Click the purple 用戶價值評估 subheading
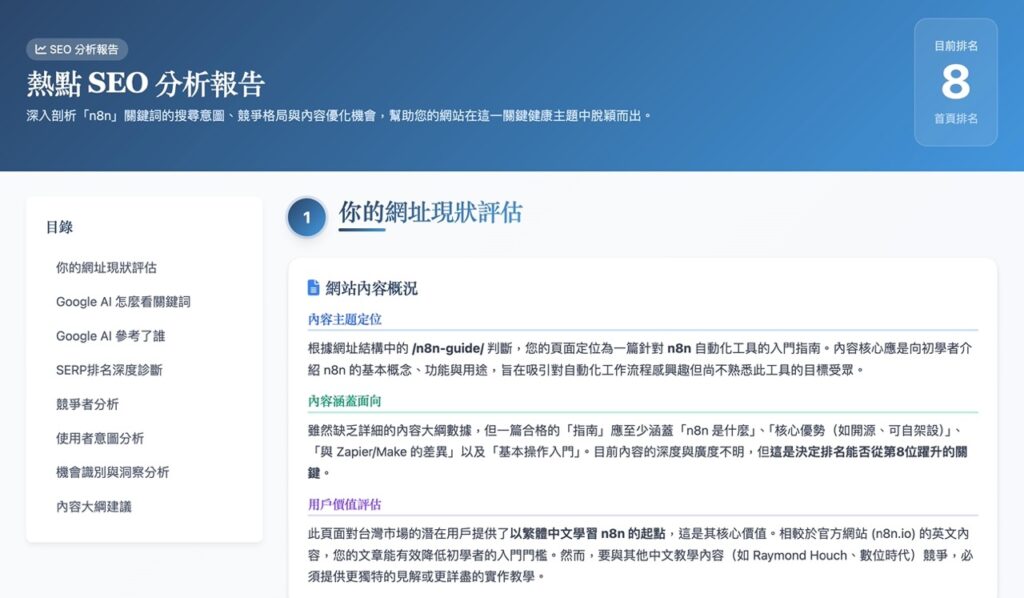The width and height of the screenshot is (1024, 598). 345,504
